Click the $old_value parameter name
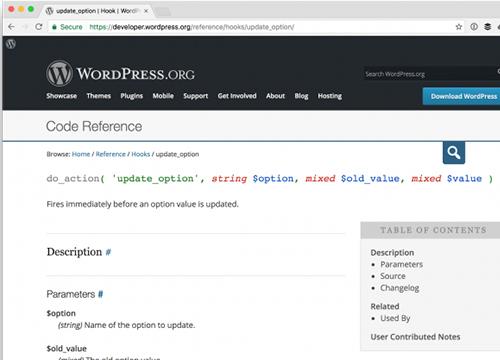Screen dimensions: 500x360 pos(67,349)
